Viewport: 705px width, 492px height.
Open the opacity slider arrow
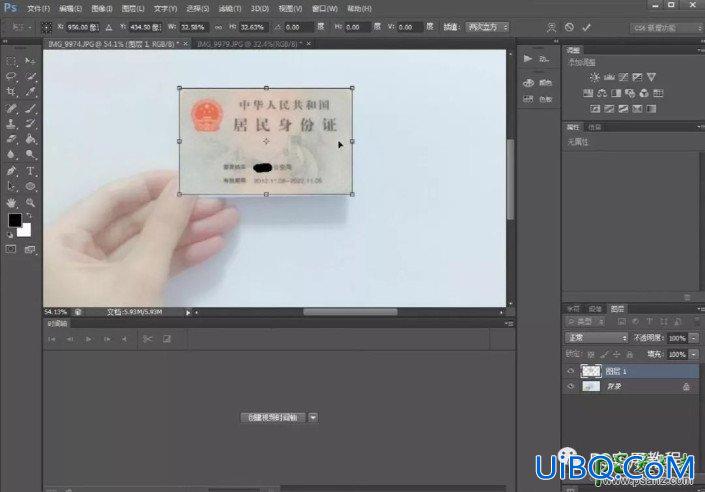pos(694,338)
